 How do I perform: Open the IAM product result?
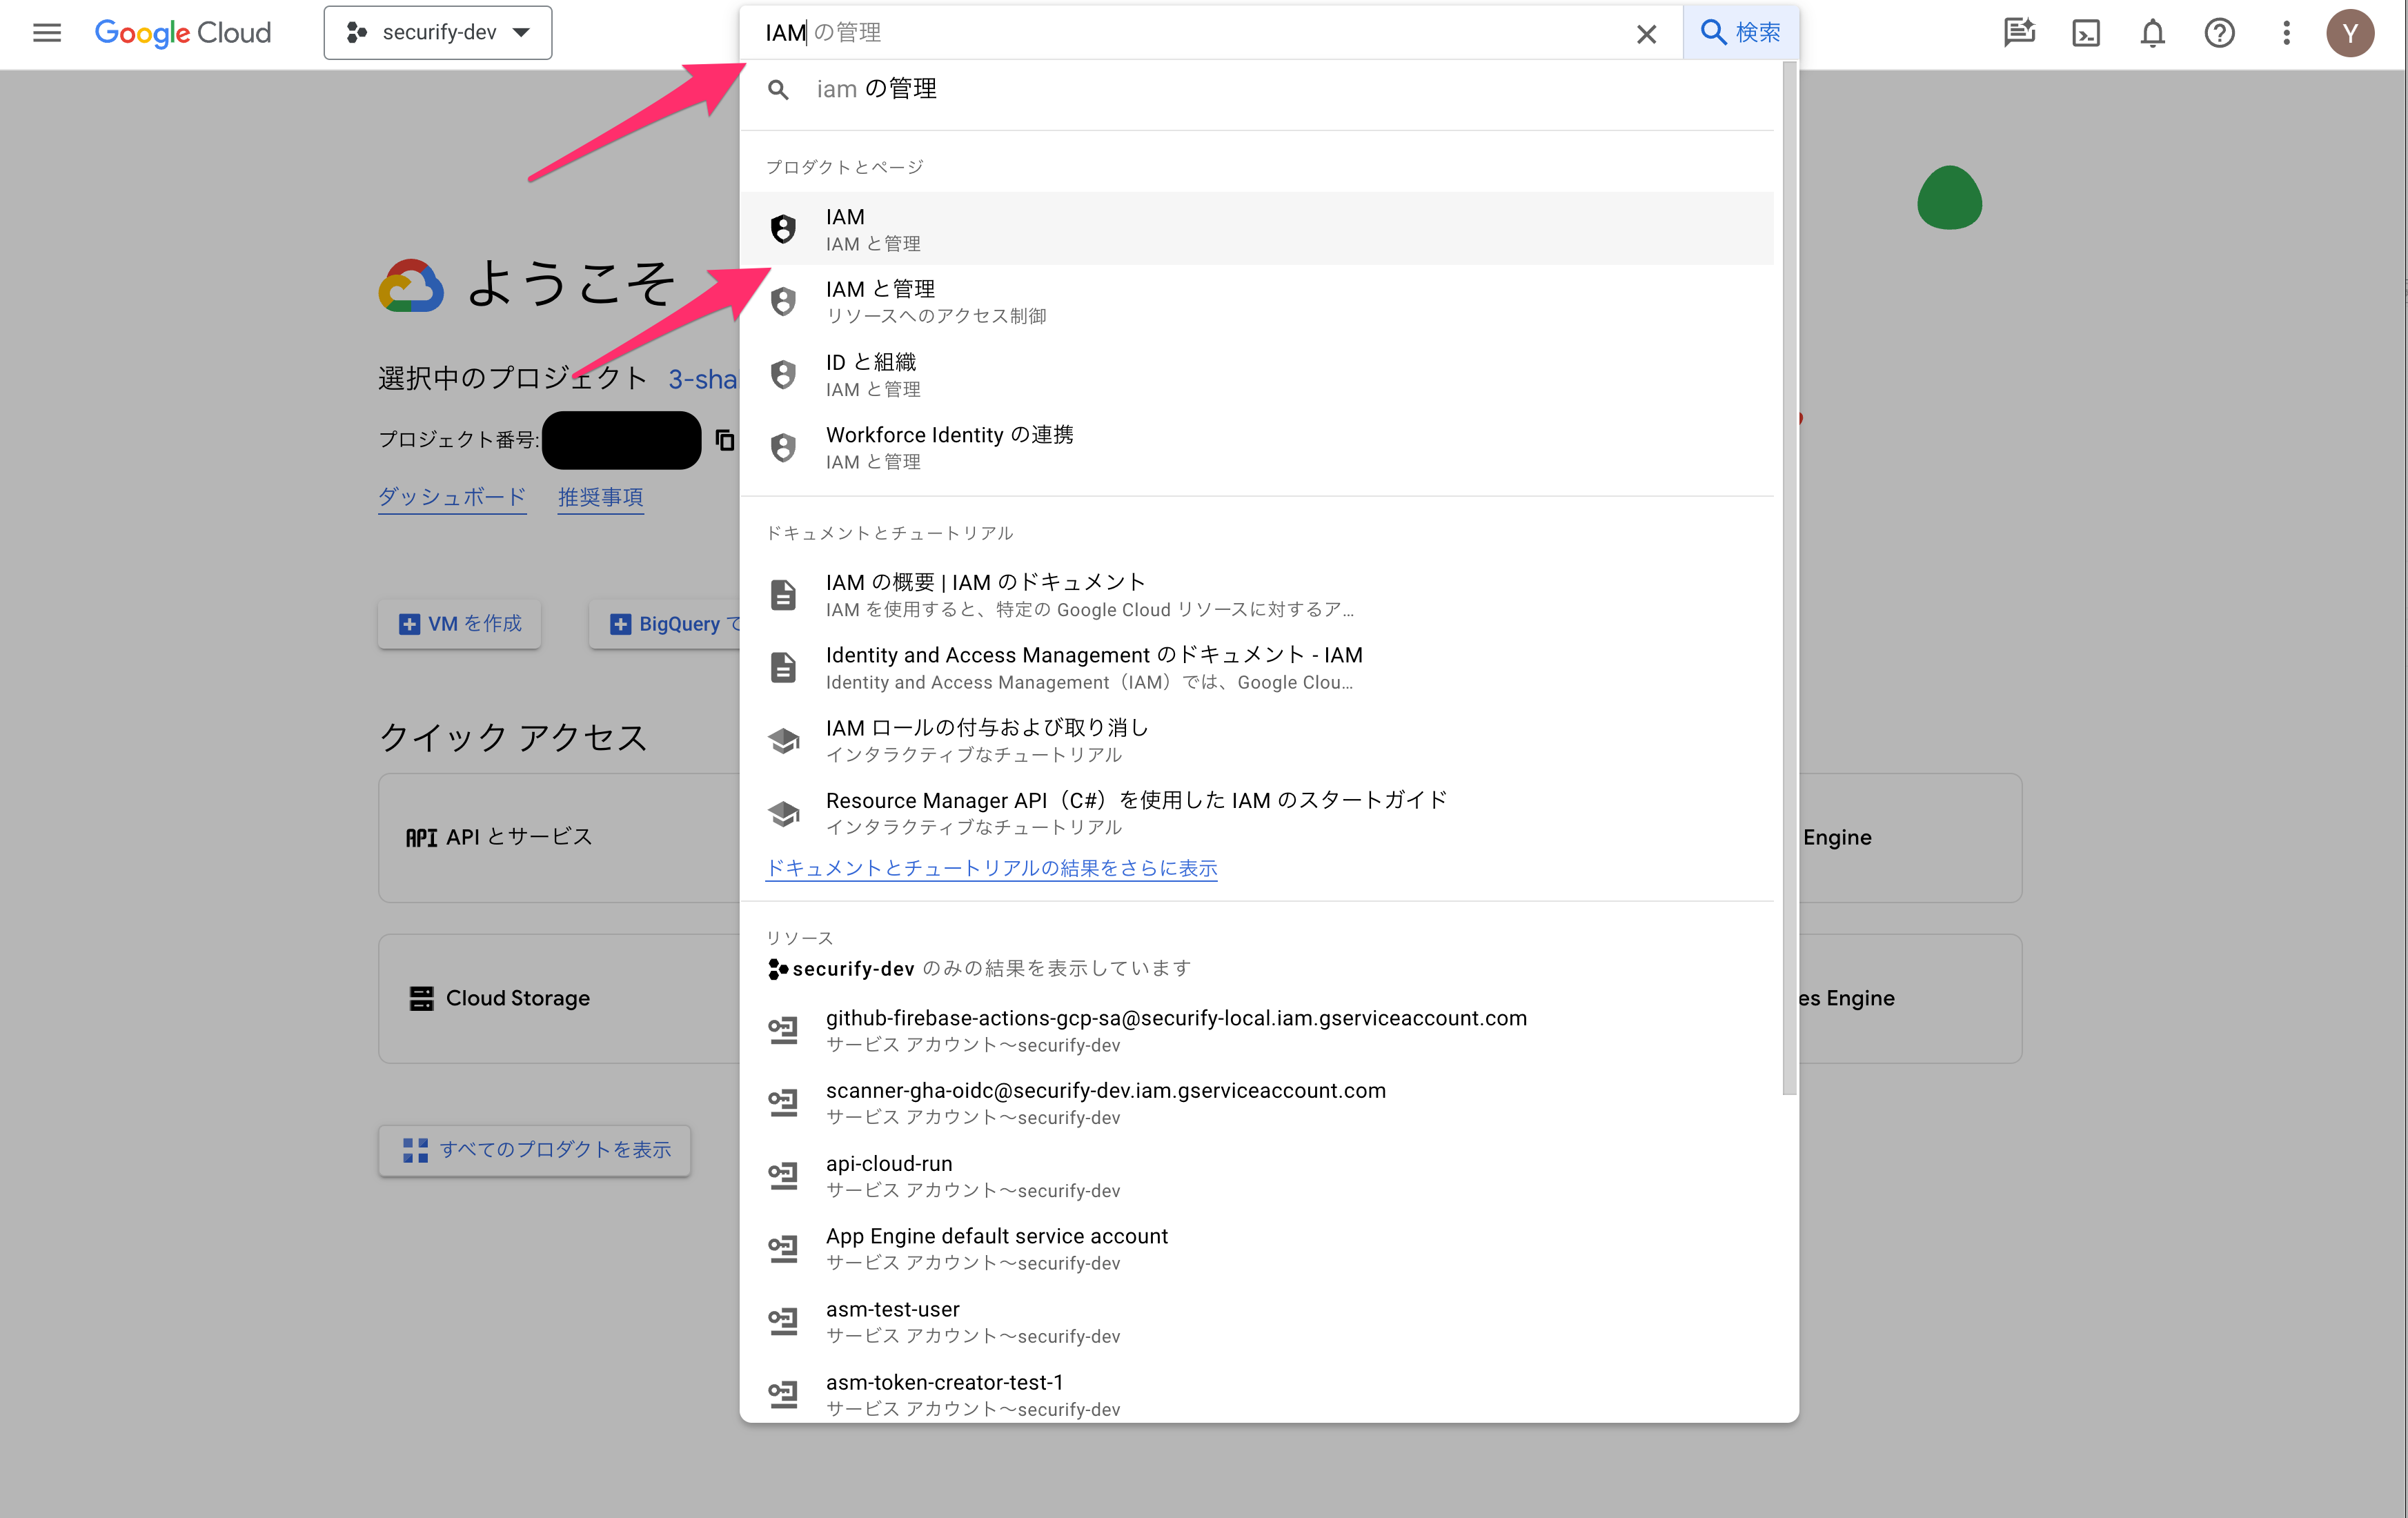[x=1257, y=229]
